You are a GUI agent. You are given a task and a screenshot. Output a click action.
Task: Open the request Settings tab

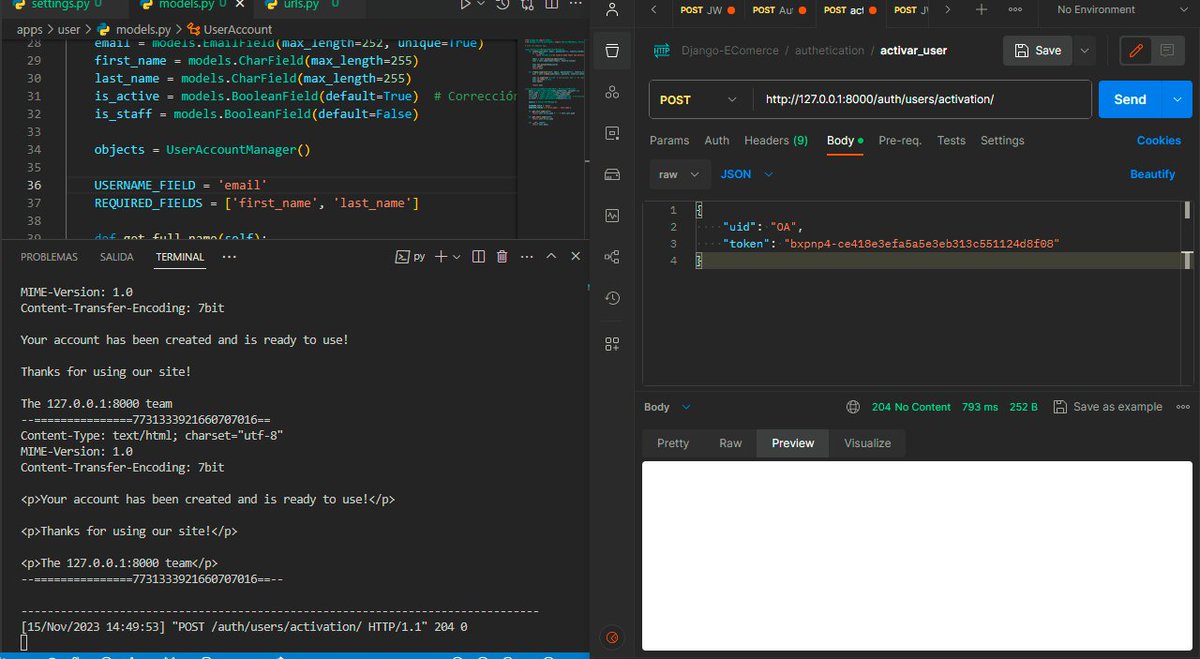(x=1002, y=141)
